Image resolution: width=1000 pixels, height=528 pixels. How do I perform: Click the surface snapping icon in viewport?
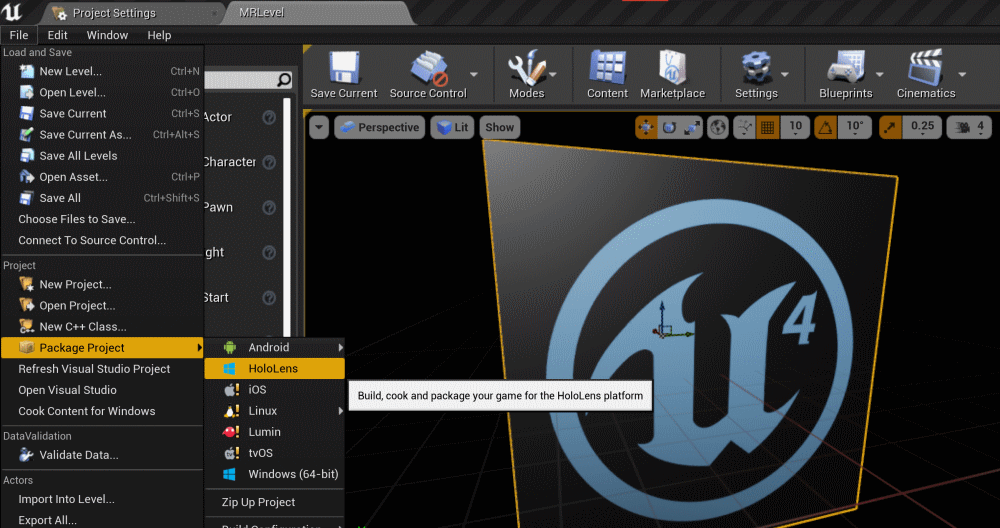pyautogui.click(x=744, y=128)
